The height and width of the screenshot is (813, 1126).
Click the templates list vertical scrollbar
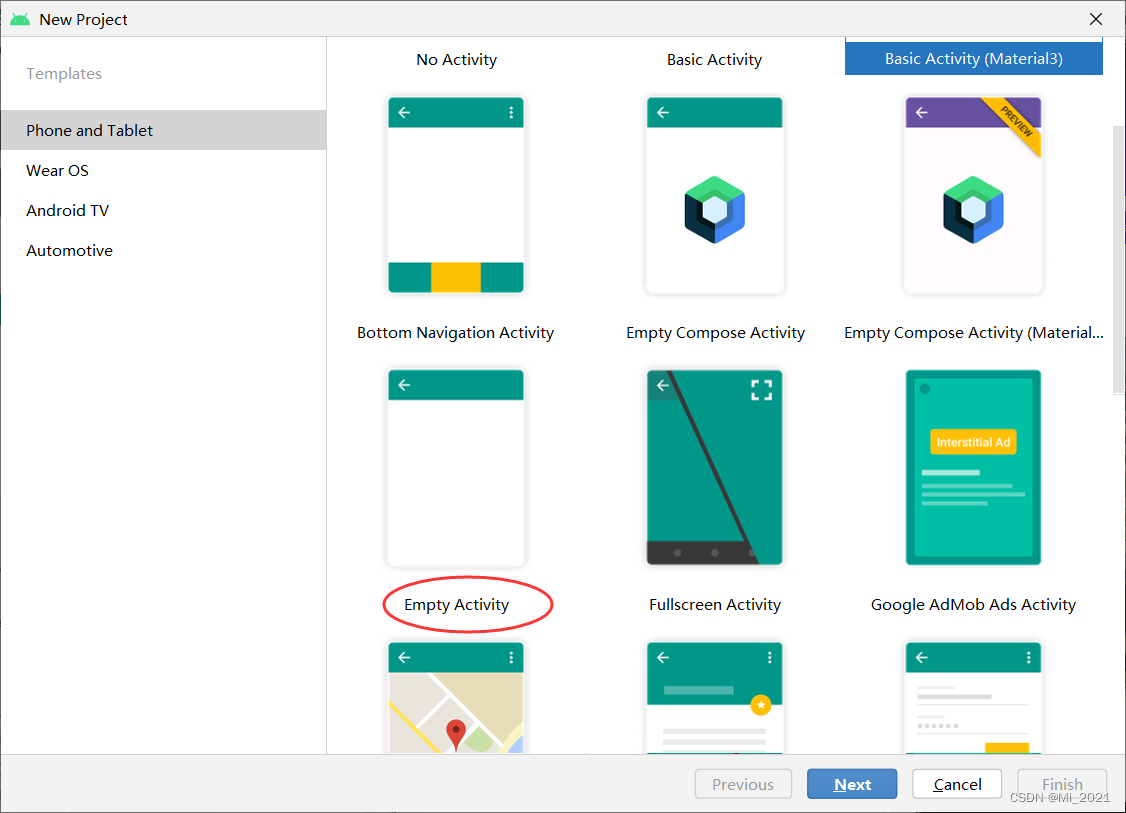(x=1119, y=260)
